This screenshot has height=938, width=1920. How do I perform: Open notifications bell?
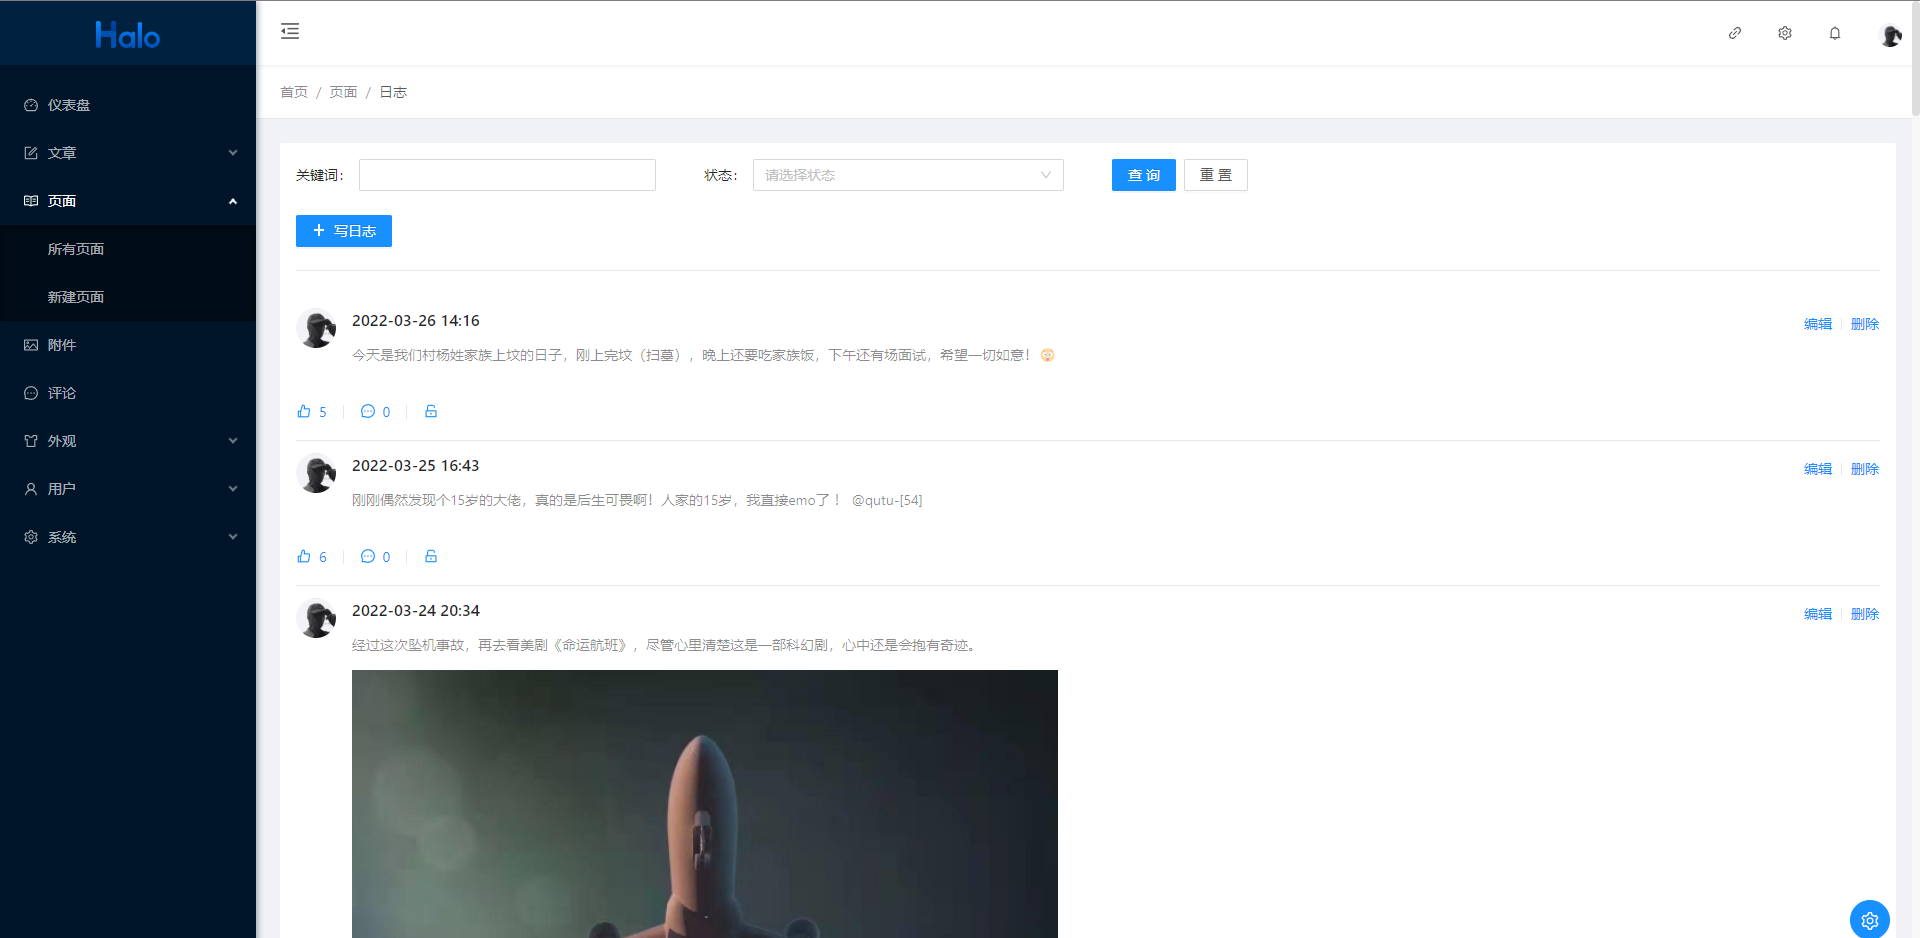coord(1835,33)
